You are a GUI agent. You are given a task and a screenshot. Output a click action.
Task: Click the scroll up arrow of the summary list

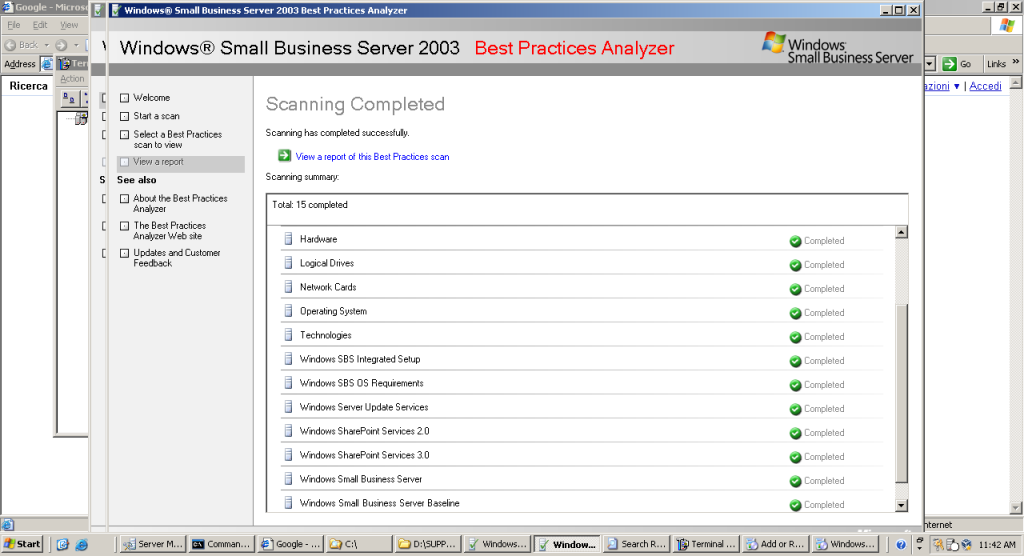pyautogui.click(x=901, y=232)
